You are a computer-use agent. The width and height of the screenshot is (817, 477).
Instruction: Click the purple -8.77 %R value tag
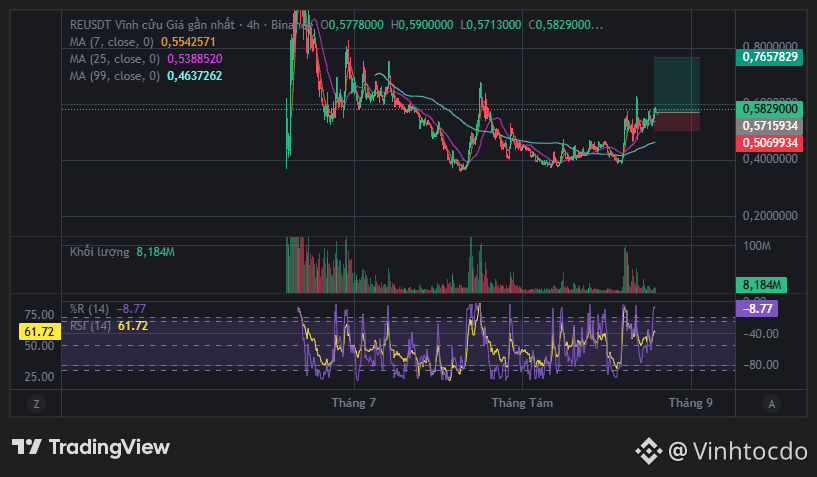(757, 309)
